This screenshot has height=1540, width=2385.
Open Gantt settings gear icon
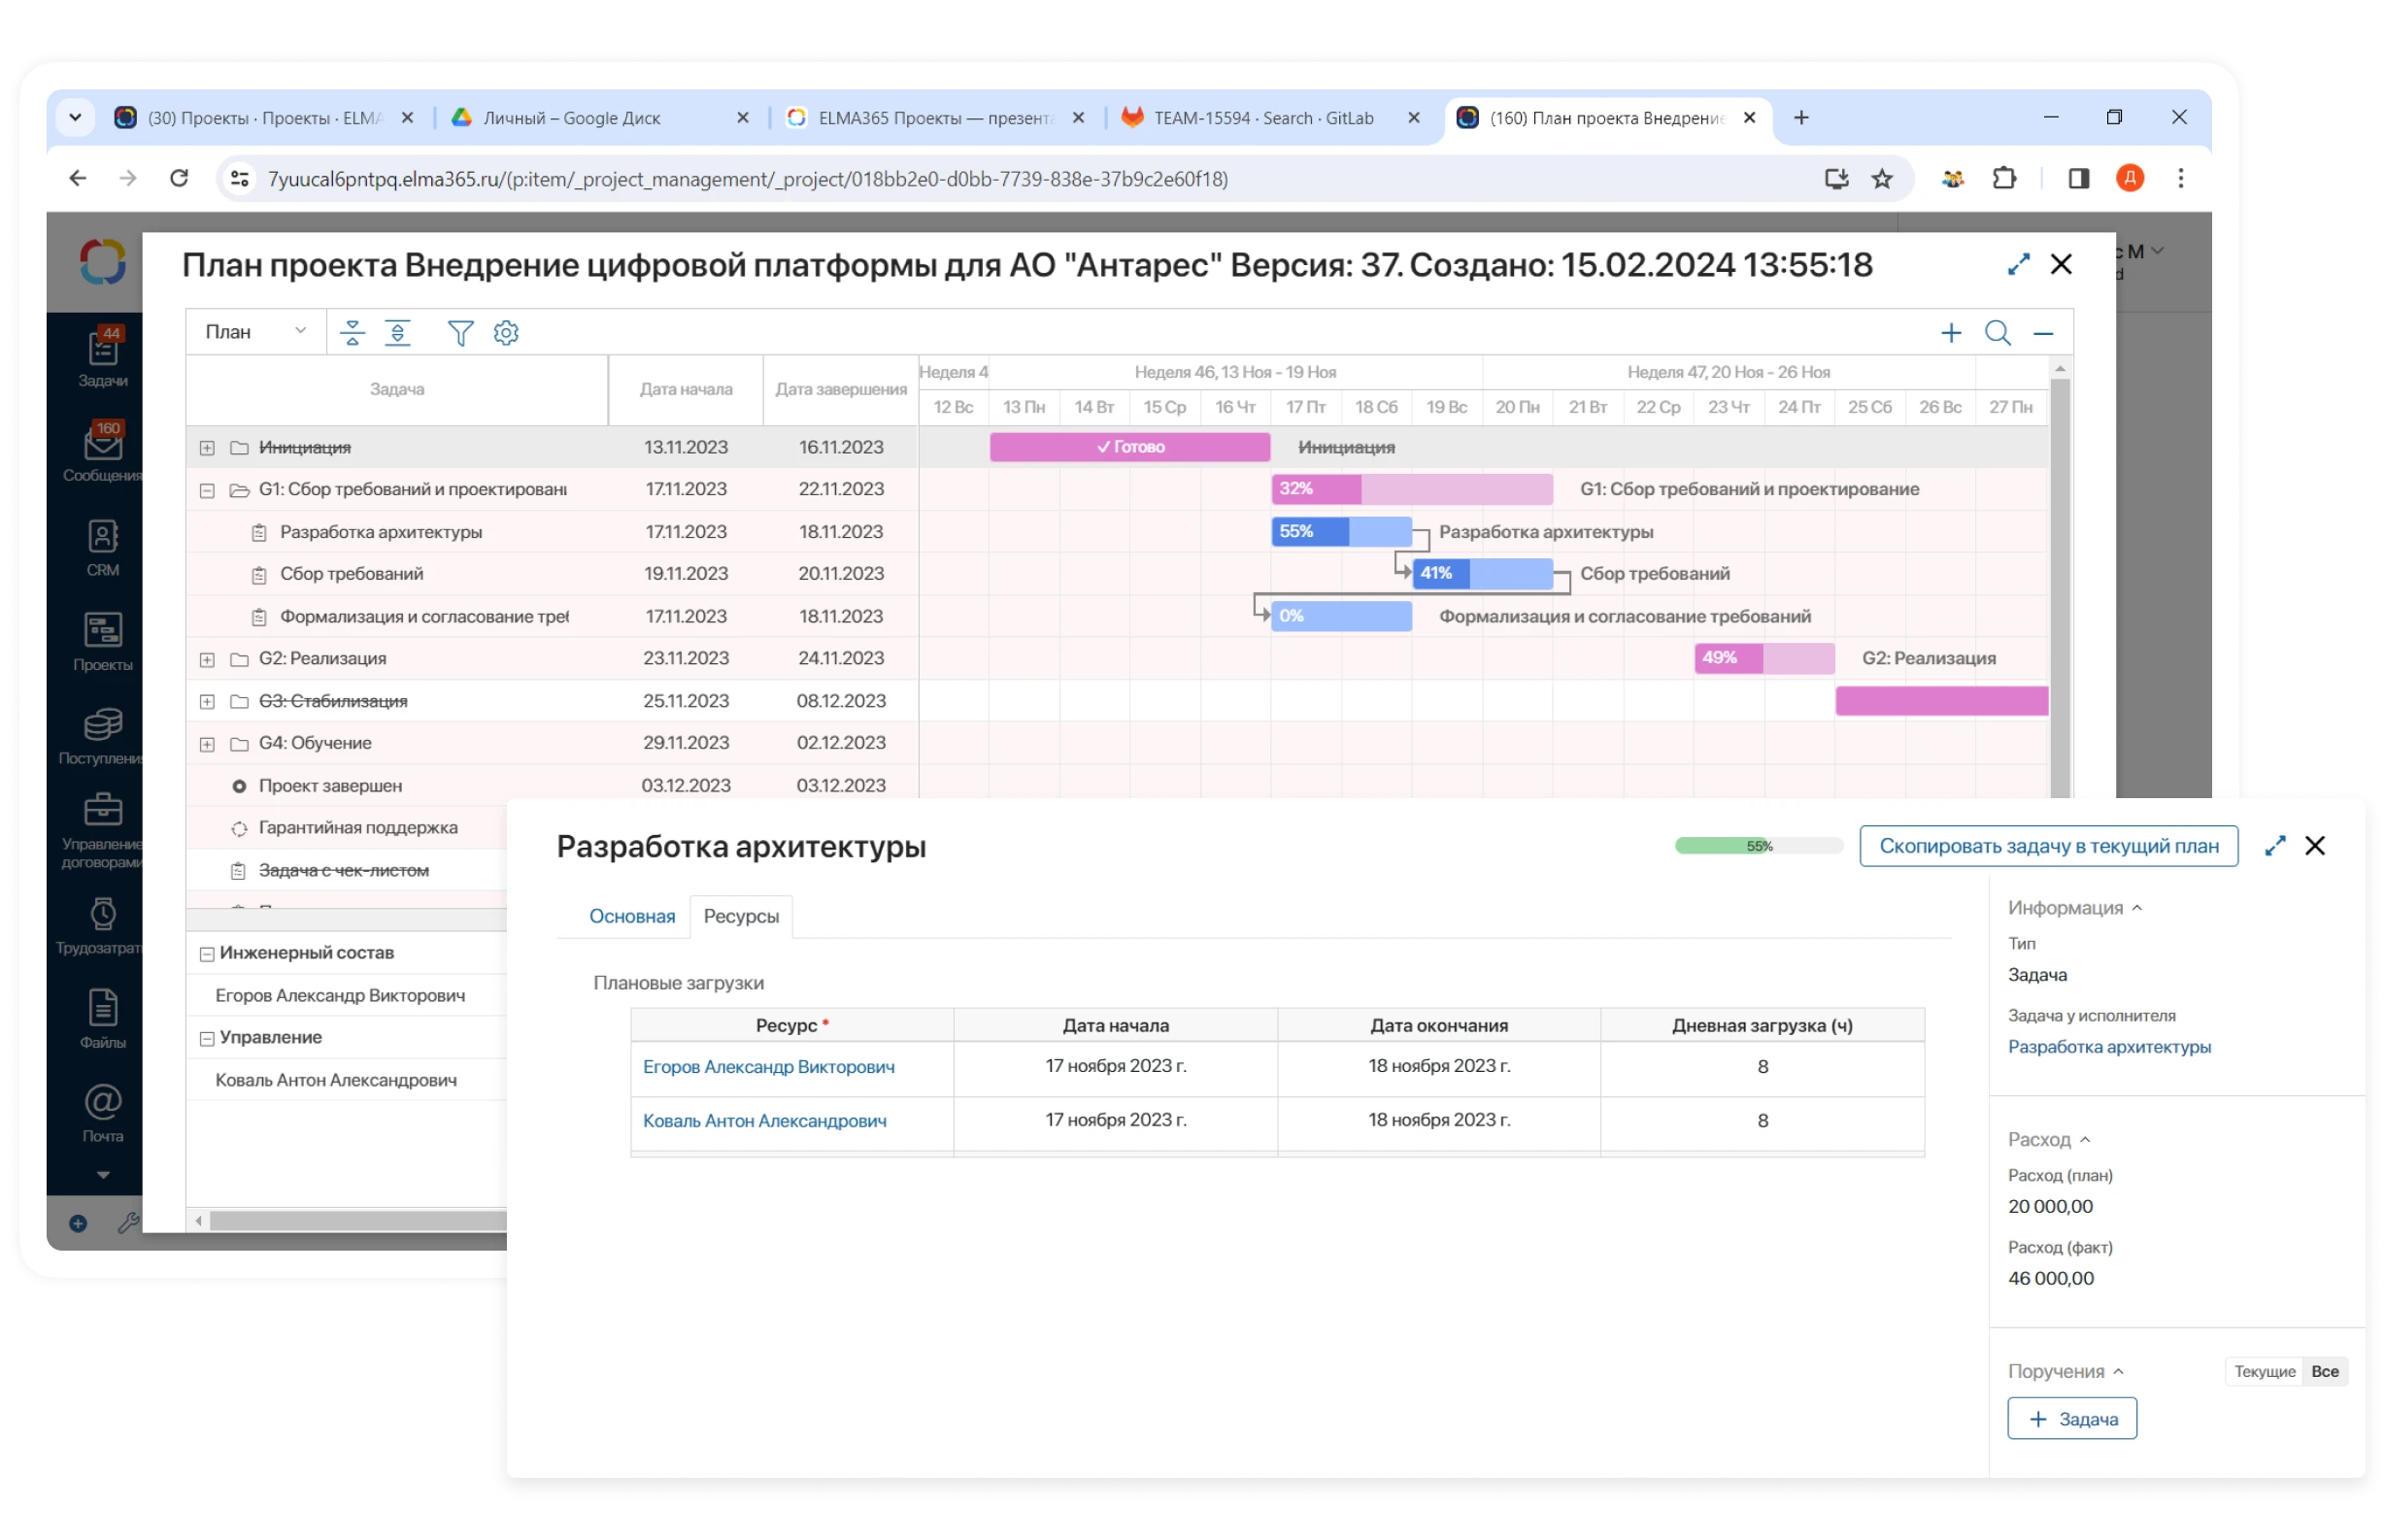(x=506, y=333)
